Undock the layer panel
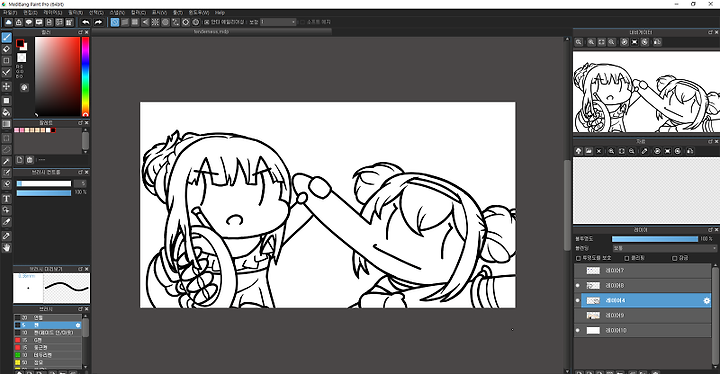This screenshot has width=720, height=374. pos(710,230)
